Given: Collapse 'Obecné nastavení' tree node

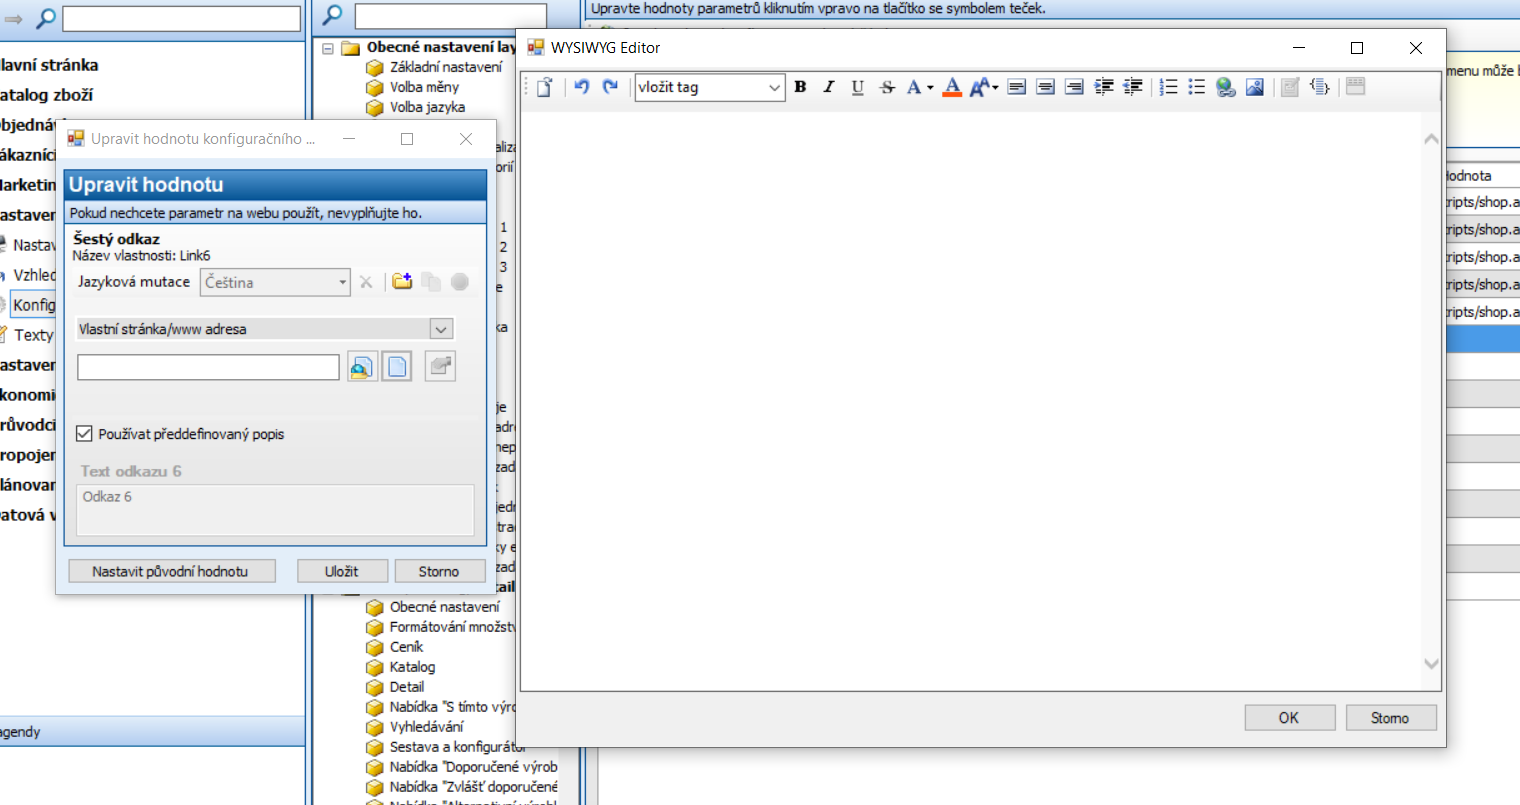Looking at the screenshot, I should [328, 48].
